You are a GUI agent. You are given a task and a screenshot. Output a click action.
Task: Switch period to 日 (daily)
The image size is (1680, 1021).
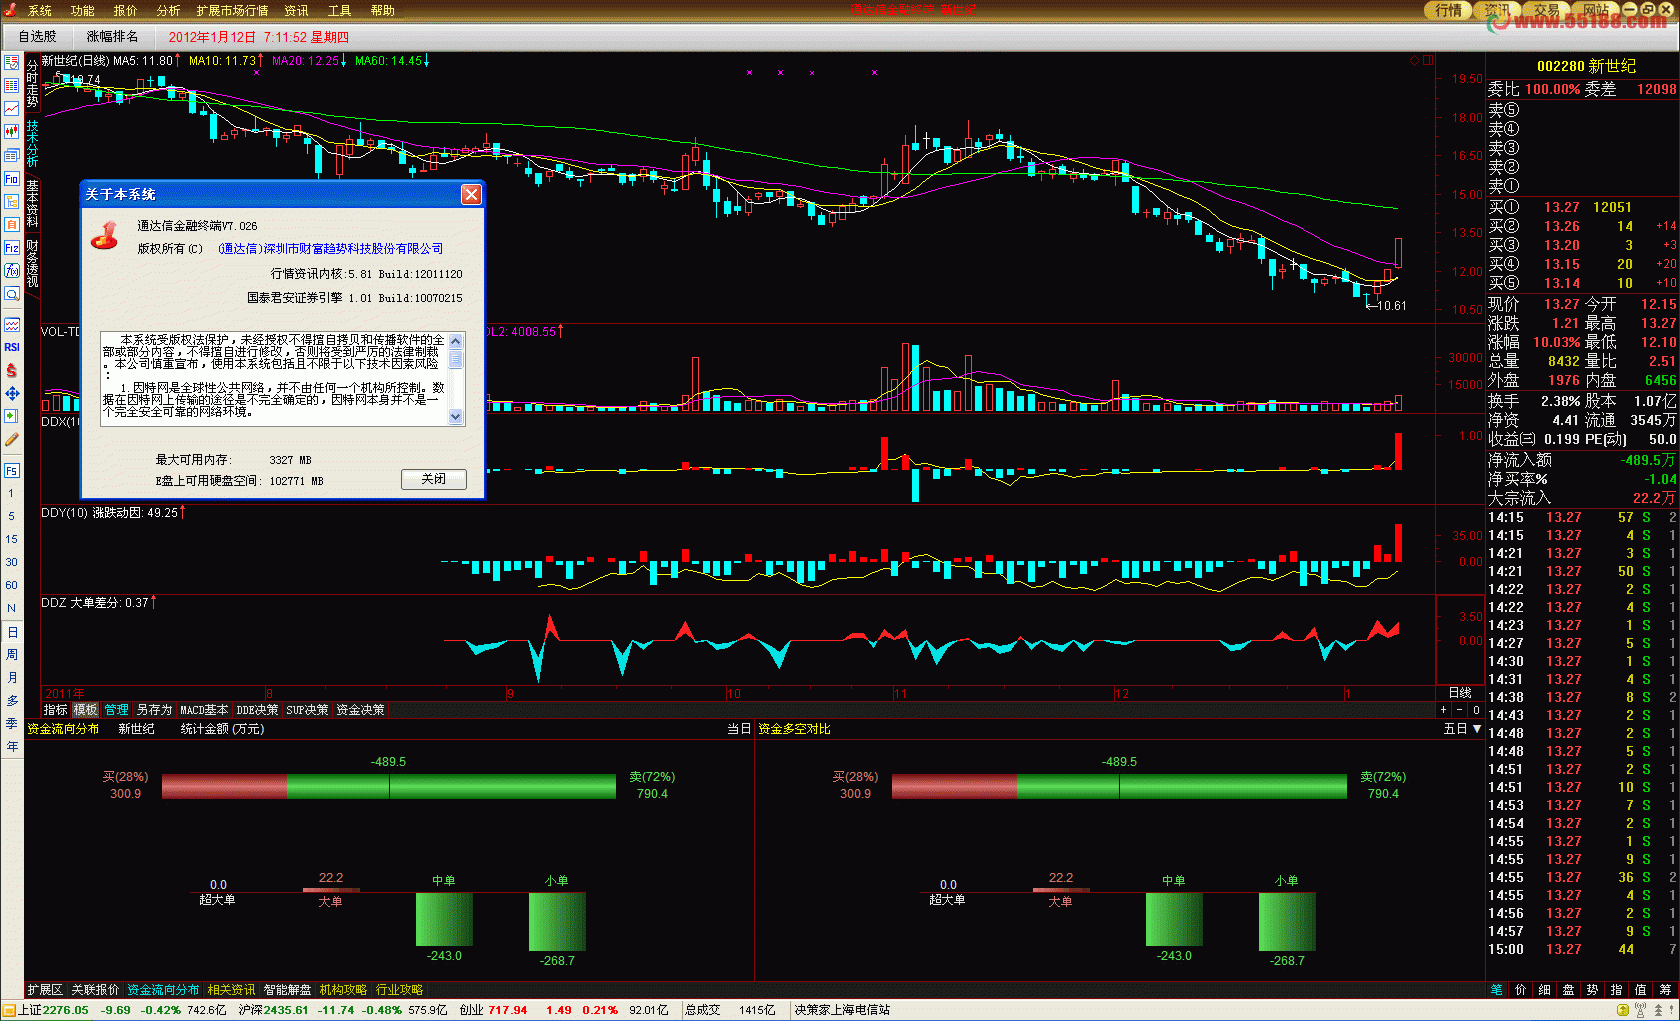pyautogui.click(x=12, y=632)
